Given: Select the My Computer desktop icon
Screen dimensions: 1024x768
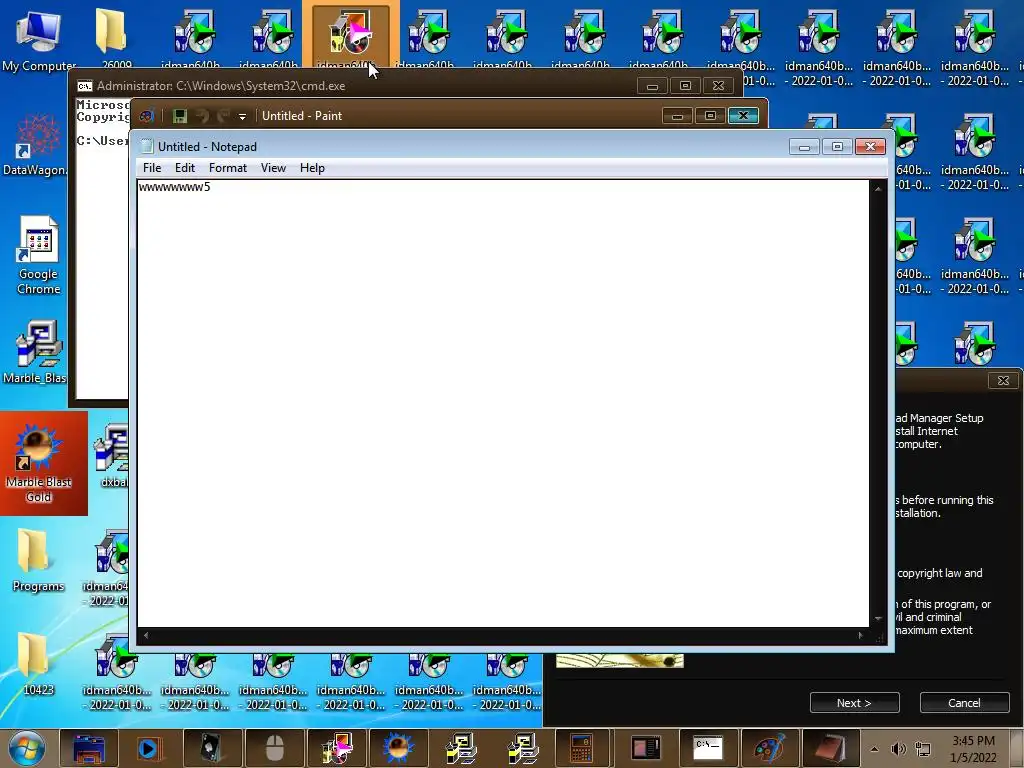Looking at the screenshot, I should [x=39, y=39].
